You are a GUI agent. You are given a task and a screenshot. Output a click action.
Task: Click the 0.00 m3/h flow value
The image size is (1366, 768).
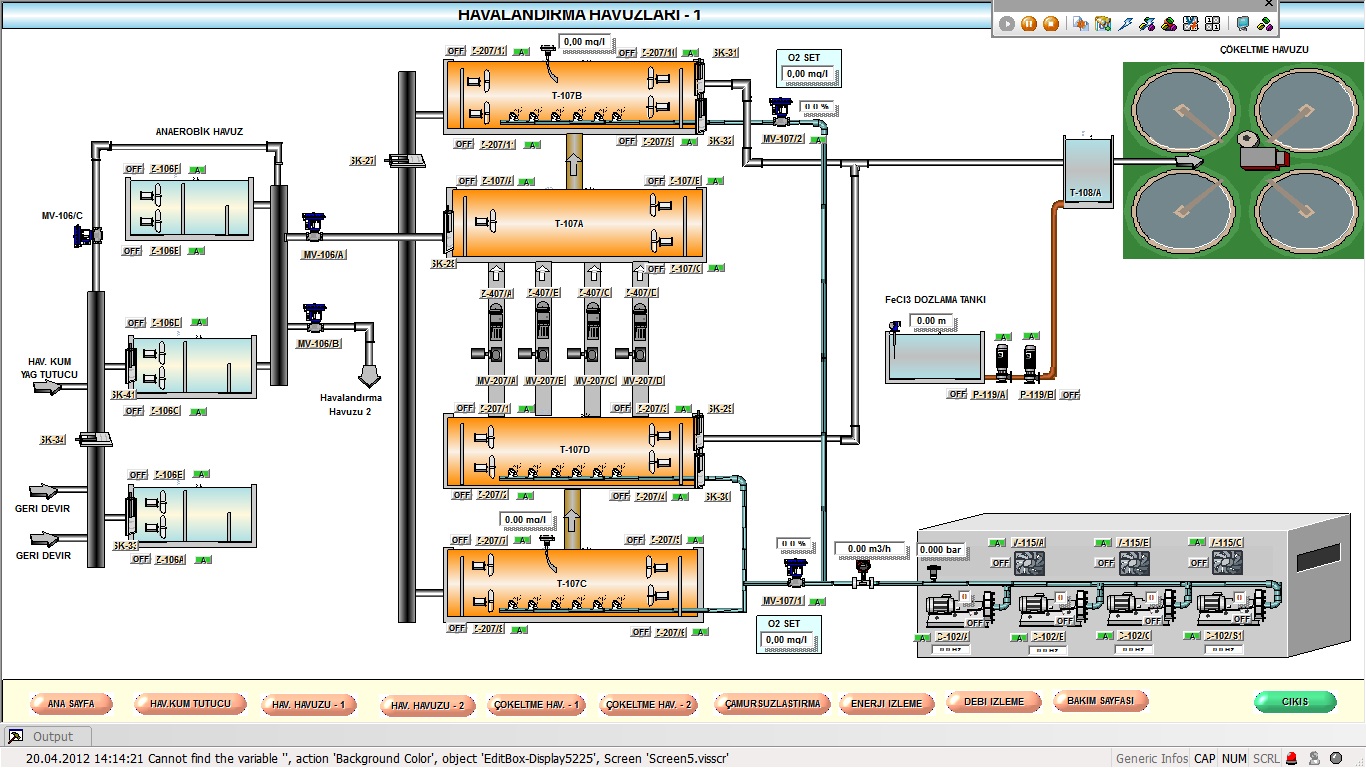coord(870,549)
